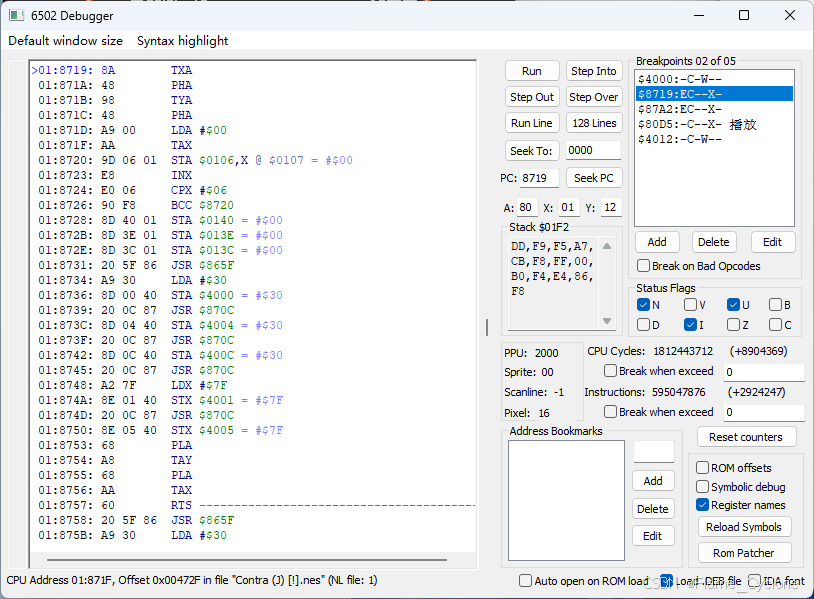Click the Run Line button
The width and height of the screenshot is (814, 599).
(532, 123)
